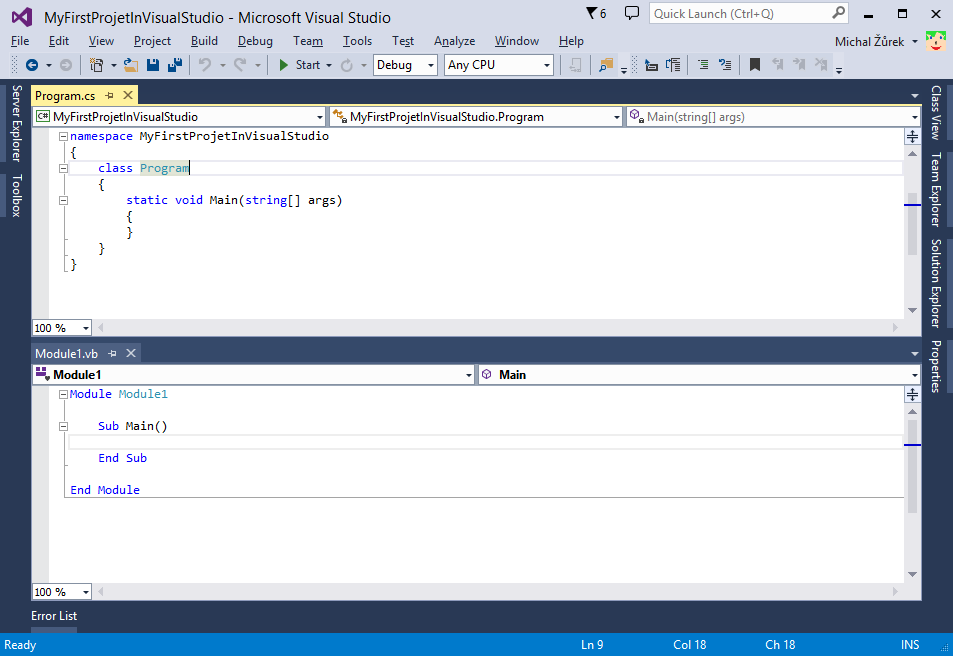953x656 pixels.
Task: Save all files with Save All icon
Action: (173, 64)
